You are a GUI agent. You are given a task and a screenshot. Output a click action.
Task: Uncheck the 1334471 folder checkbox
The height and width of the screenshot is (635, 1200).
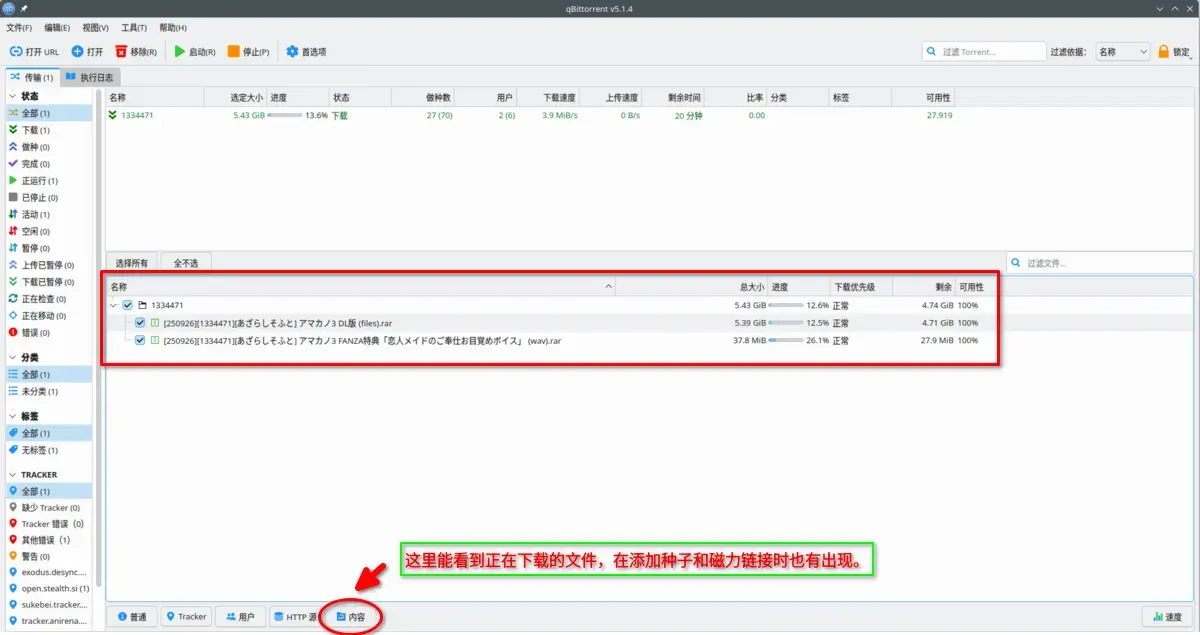tap(127, 305)
